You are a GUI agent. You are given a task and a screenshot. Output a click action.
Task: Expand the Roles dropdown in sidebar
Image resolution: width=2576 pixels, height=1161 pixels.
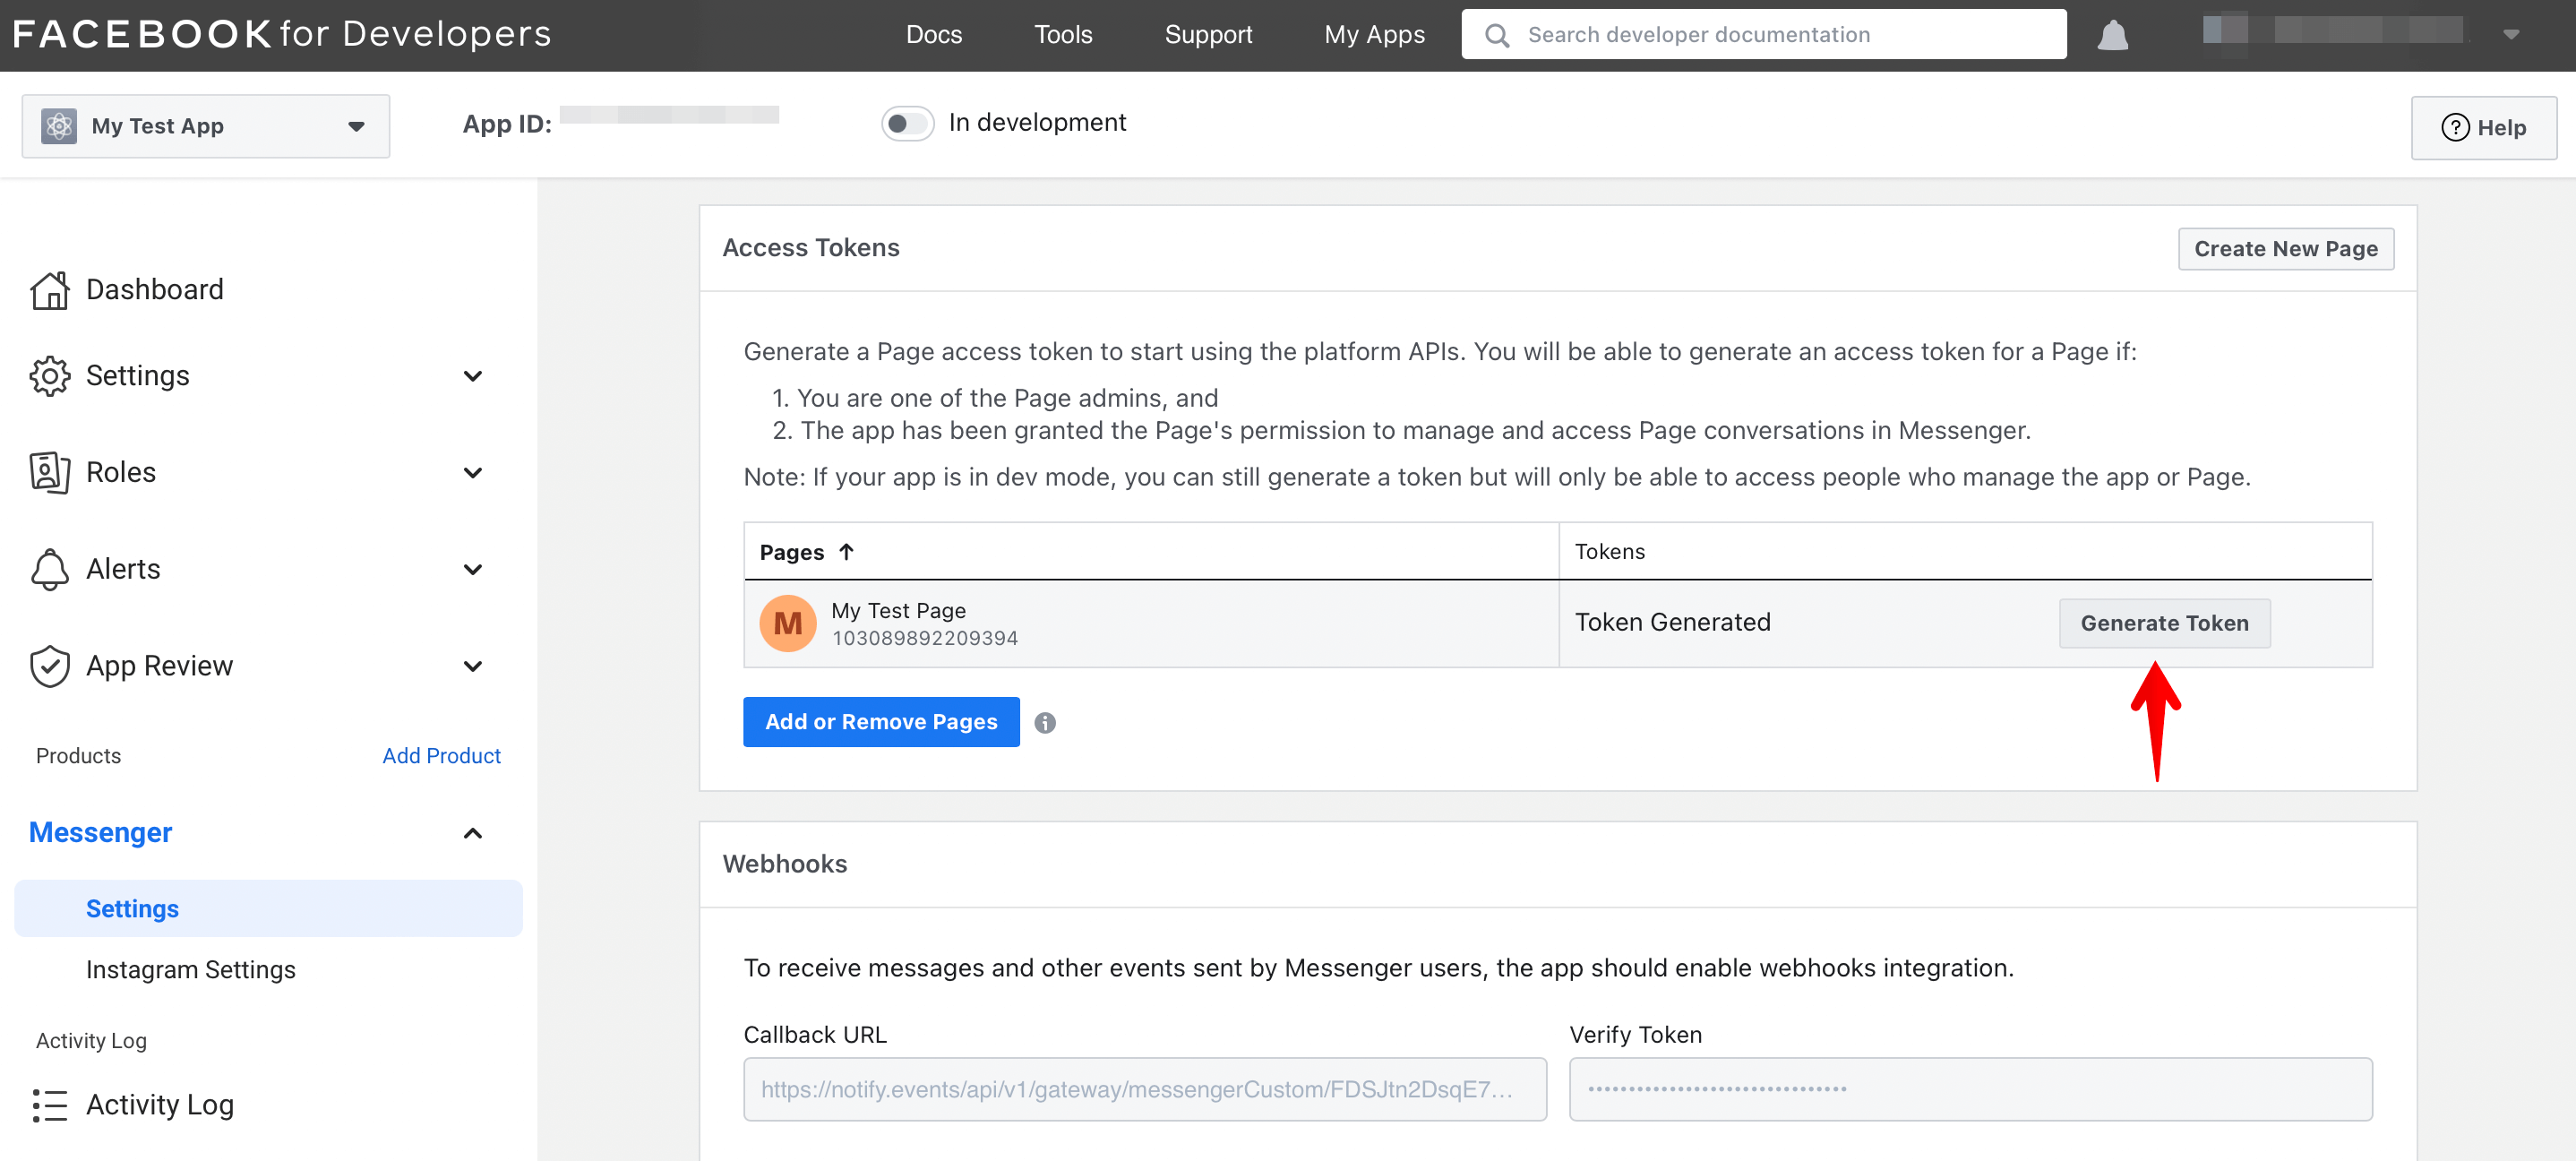tap(473, 471)
